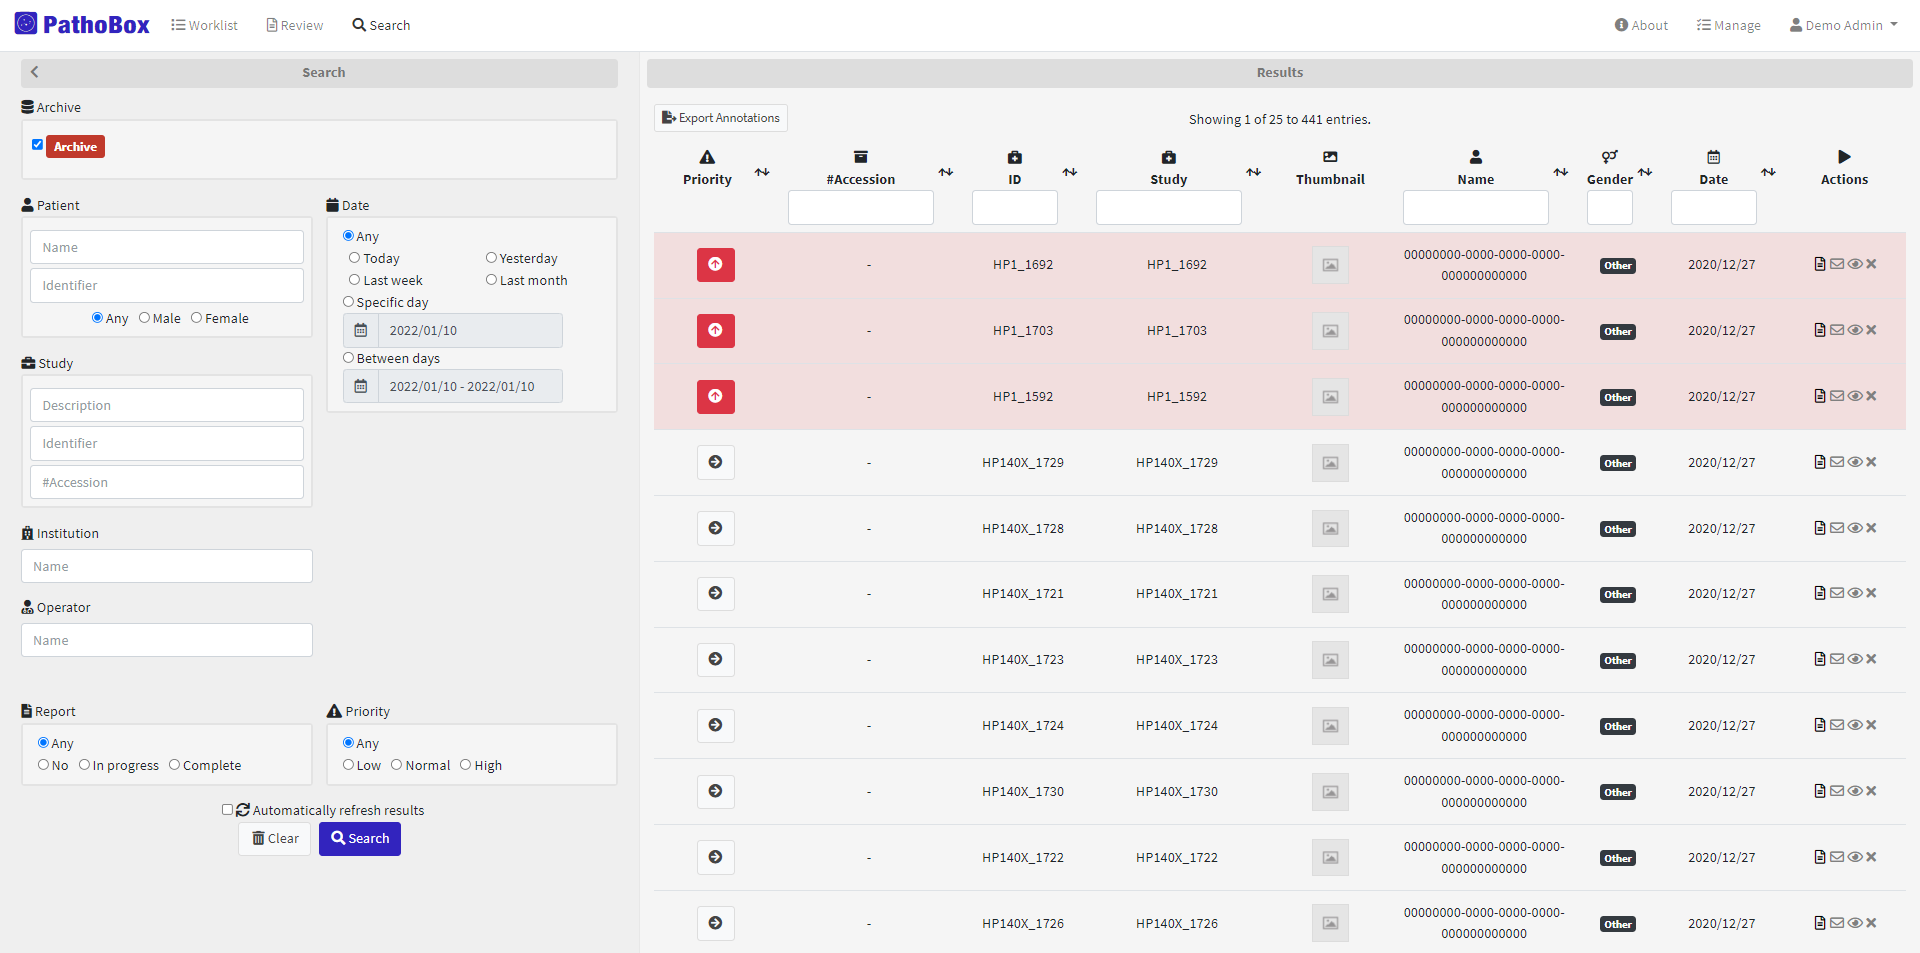Click priority arrow button for HP140X_1728
Image resolution: width=1920 pixels, height=953 pixels.
(715, 528)
